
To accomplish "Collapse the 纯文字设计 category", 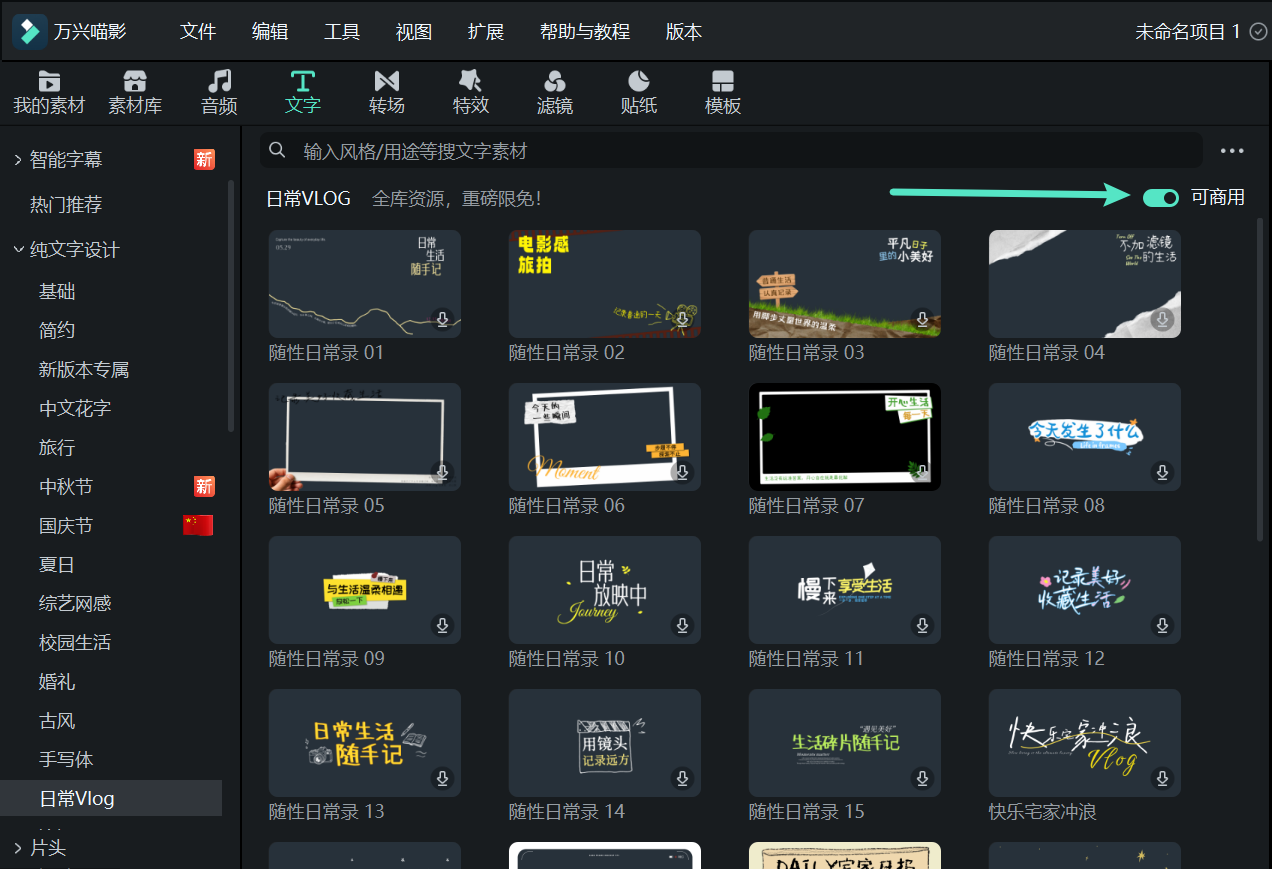I will point(18,249).
